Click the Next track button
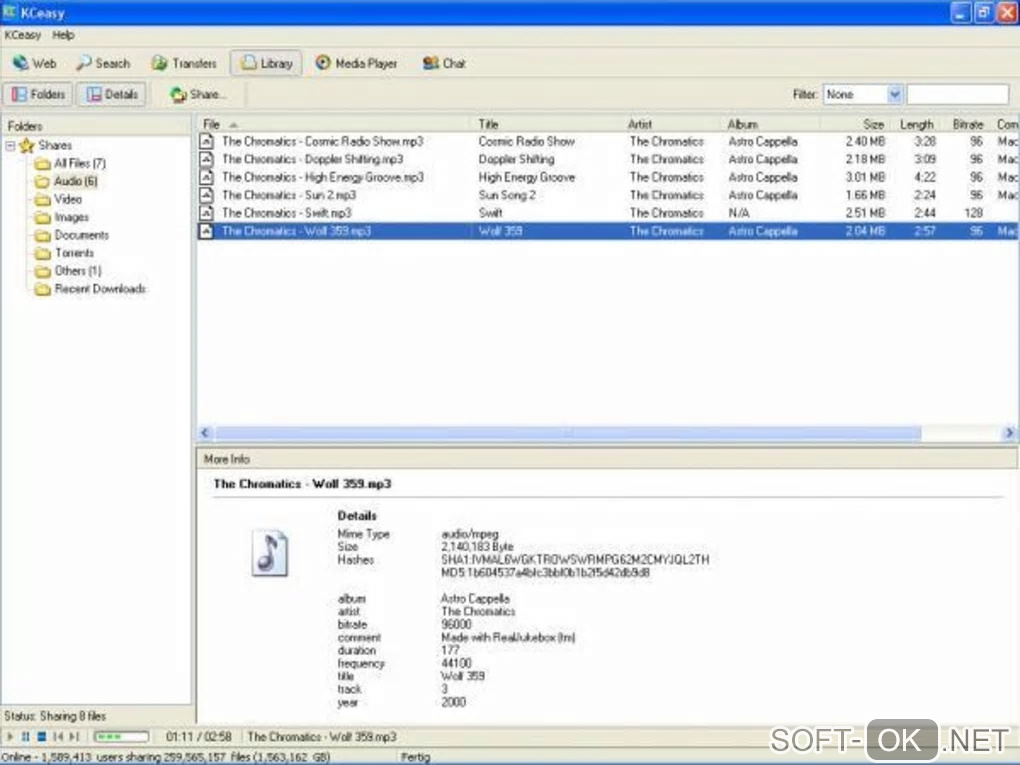This screenshot has height=765, width=1020. tap(74, 736)
